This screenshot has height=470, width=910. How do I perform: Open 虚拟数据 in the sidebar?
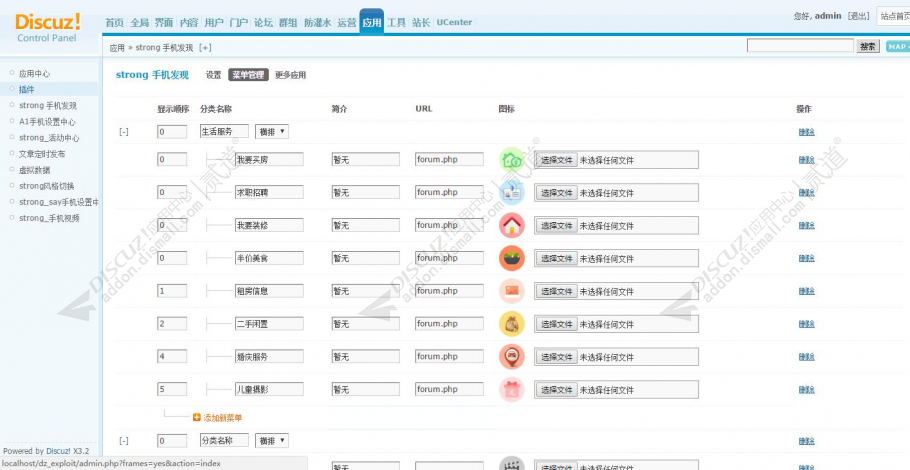pyautogui.click(x=34, y=170)
